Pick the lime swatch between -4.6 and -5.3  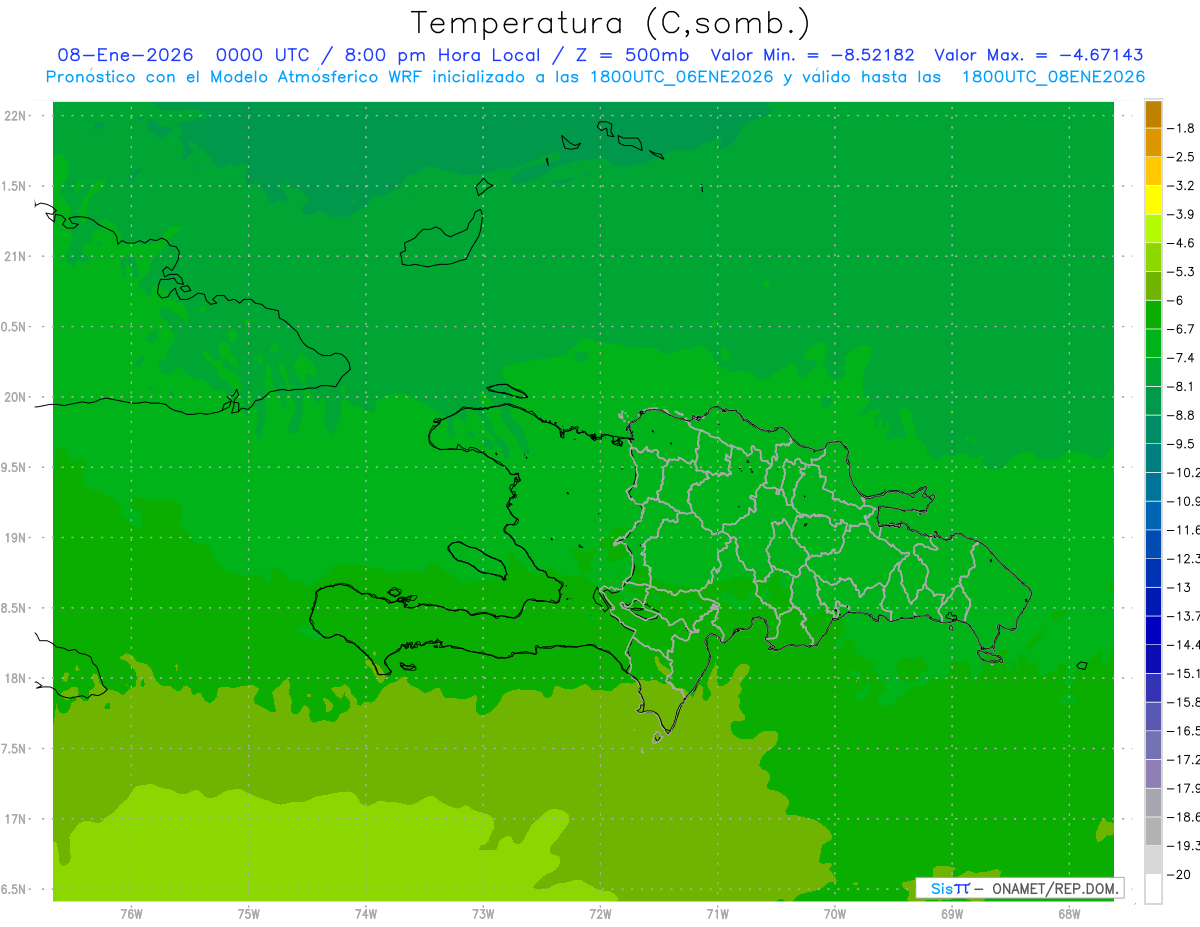pyautogui.click(x=1153, y=257)
